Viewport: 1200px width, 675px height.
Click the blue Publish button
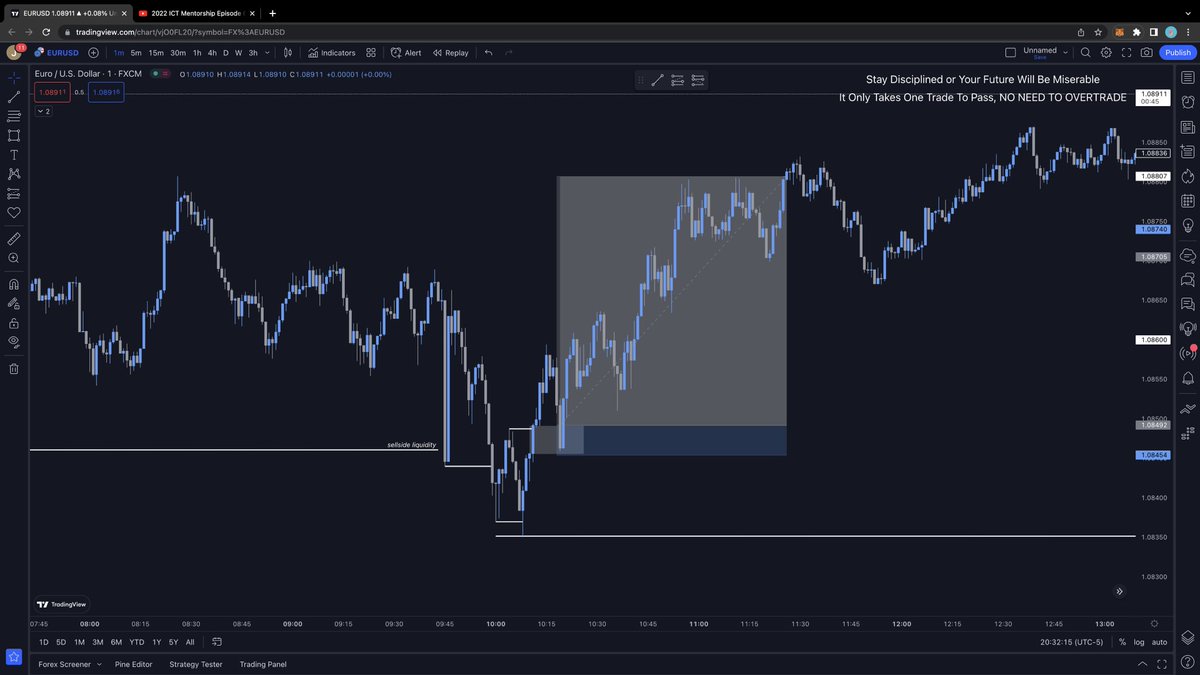pyautogui.click(x=1177, y=53)
